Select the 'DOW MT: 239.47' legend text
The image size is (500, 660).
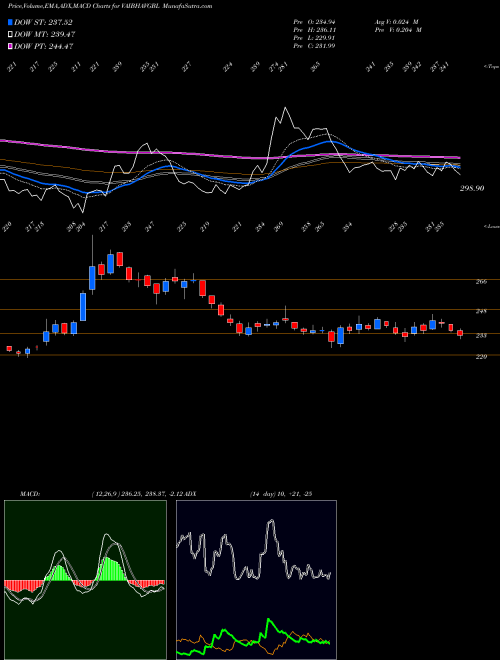(45, 35)
